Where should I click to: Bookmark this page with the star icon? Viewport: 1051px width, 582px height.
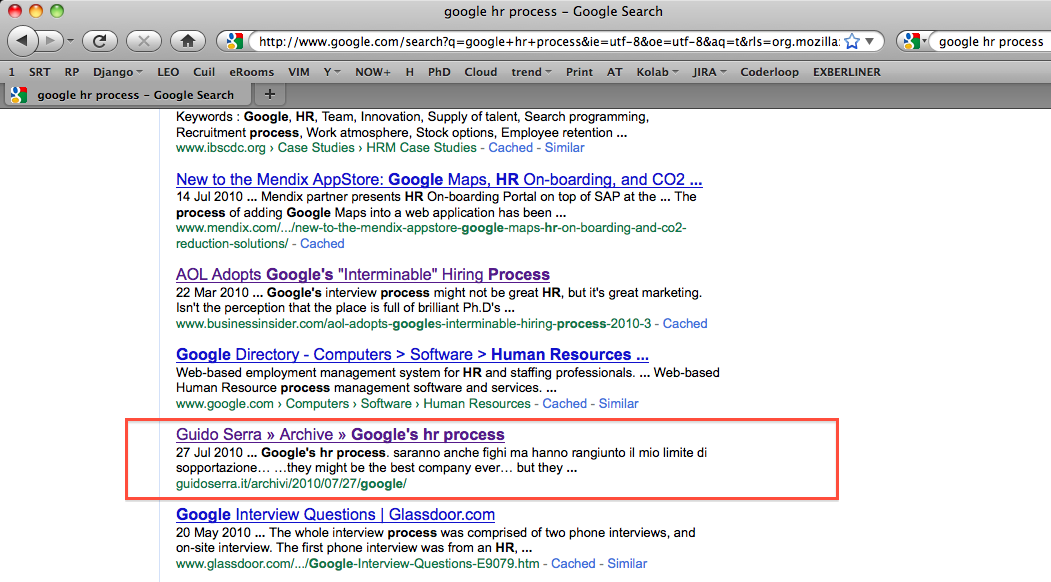[852, 42]
